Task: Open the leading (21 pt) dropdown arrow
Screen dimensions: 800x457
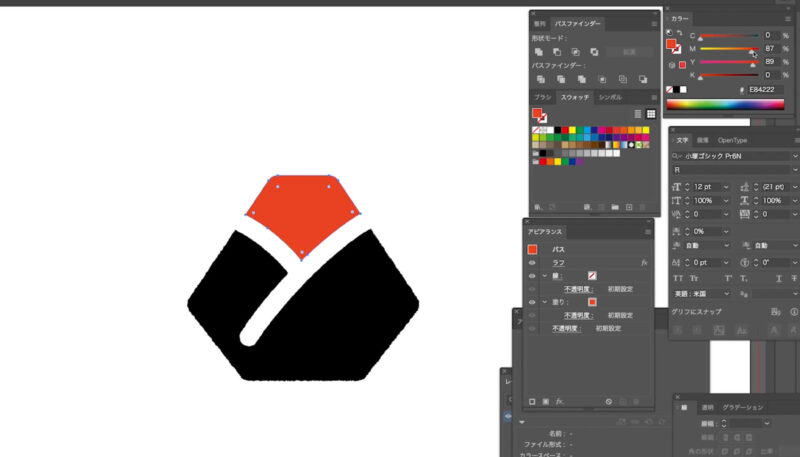Action: 794,187
